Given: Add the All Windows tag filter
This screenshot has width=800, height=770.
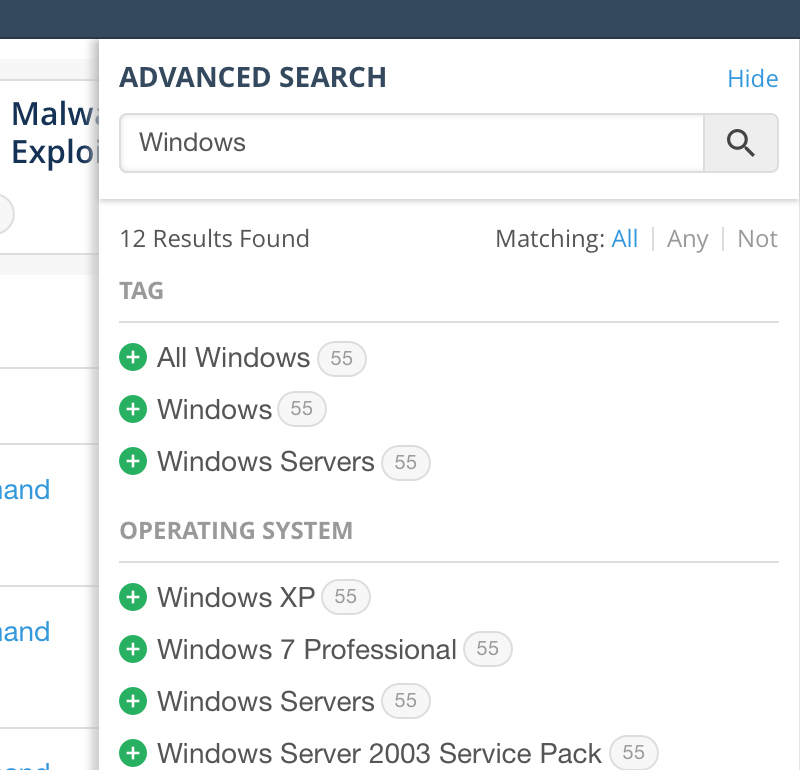Looking at the screenshot, I should point(133,357).
